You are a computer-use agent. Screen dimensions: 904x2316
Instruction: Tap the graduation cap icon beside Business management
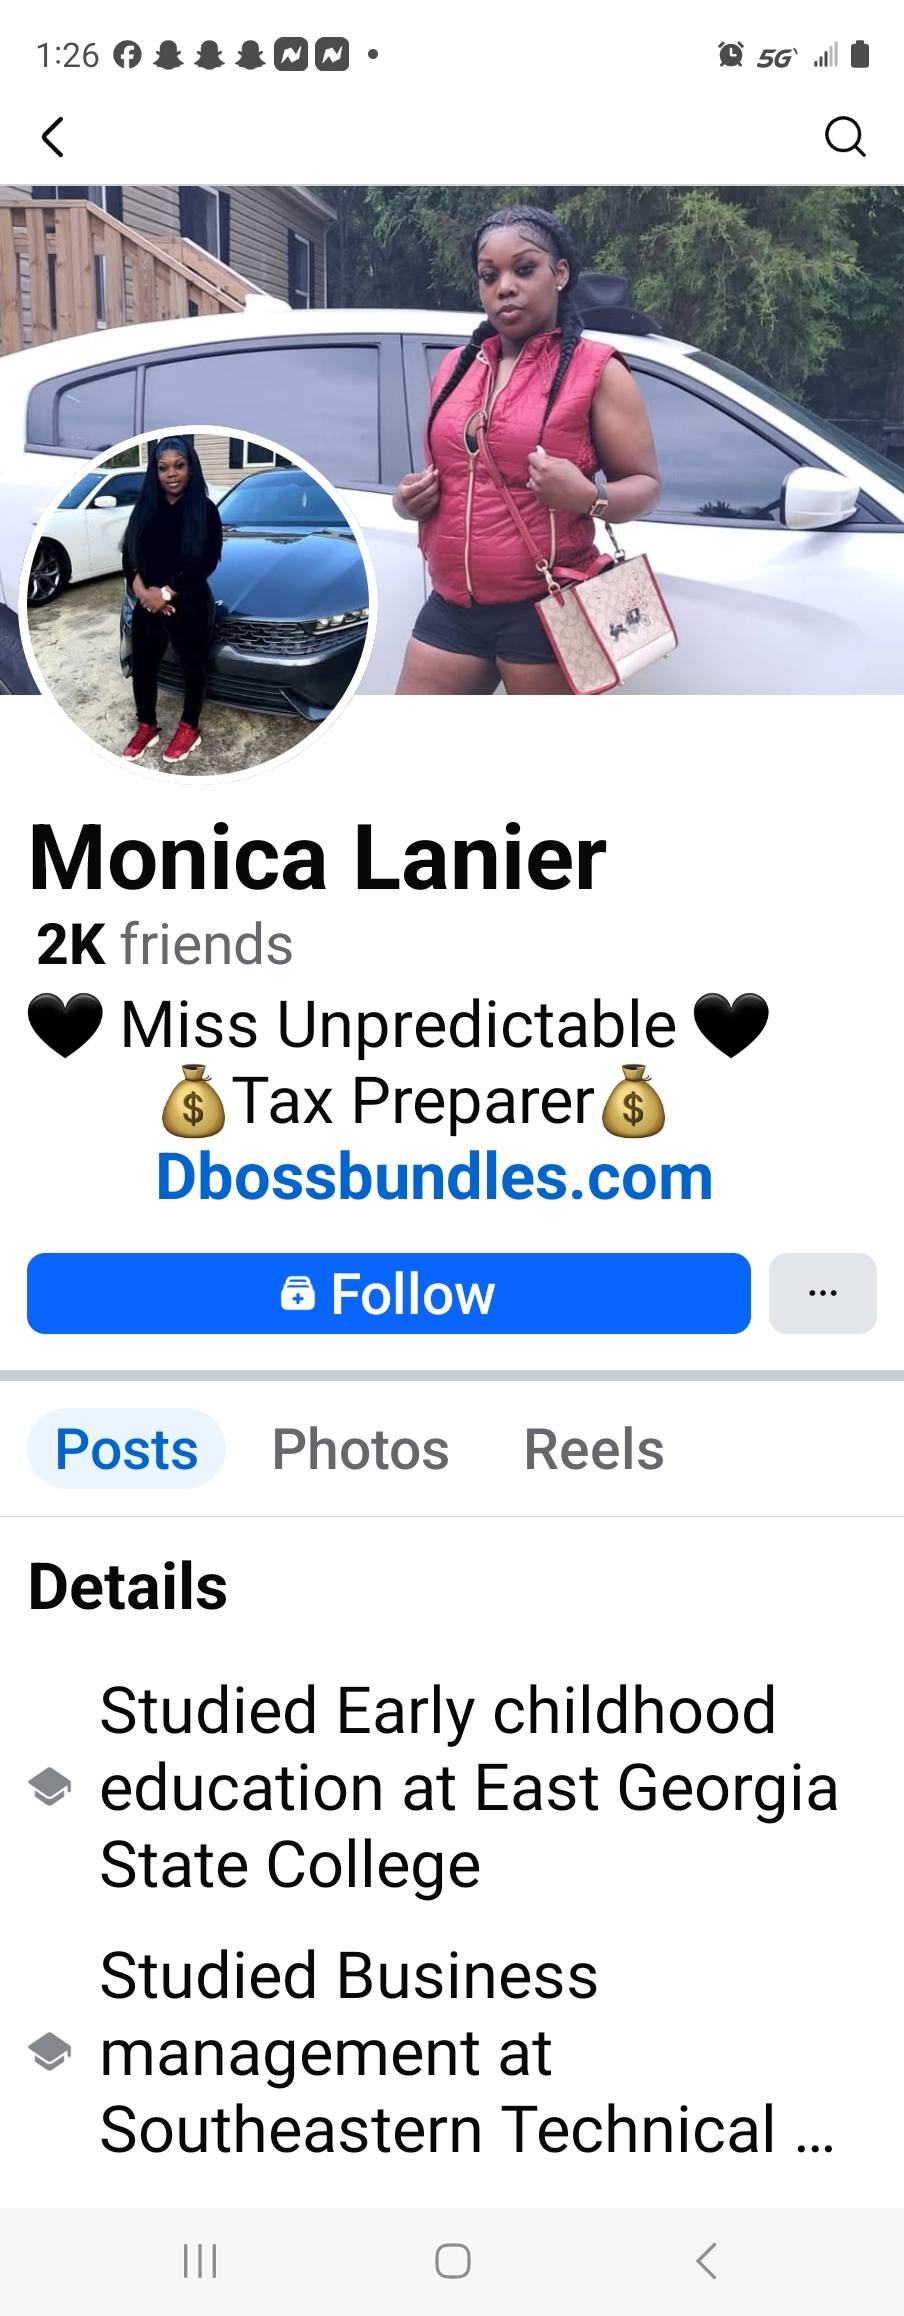(49, 2052)
